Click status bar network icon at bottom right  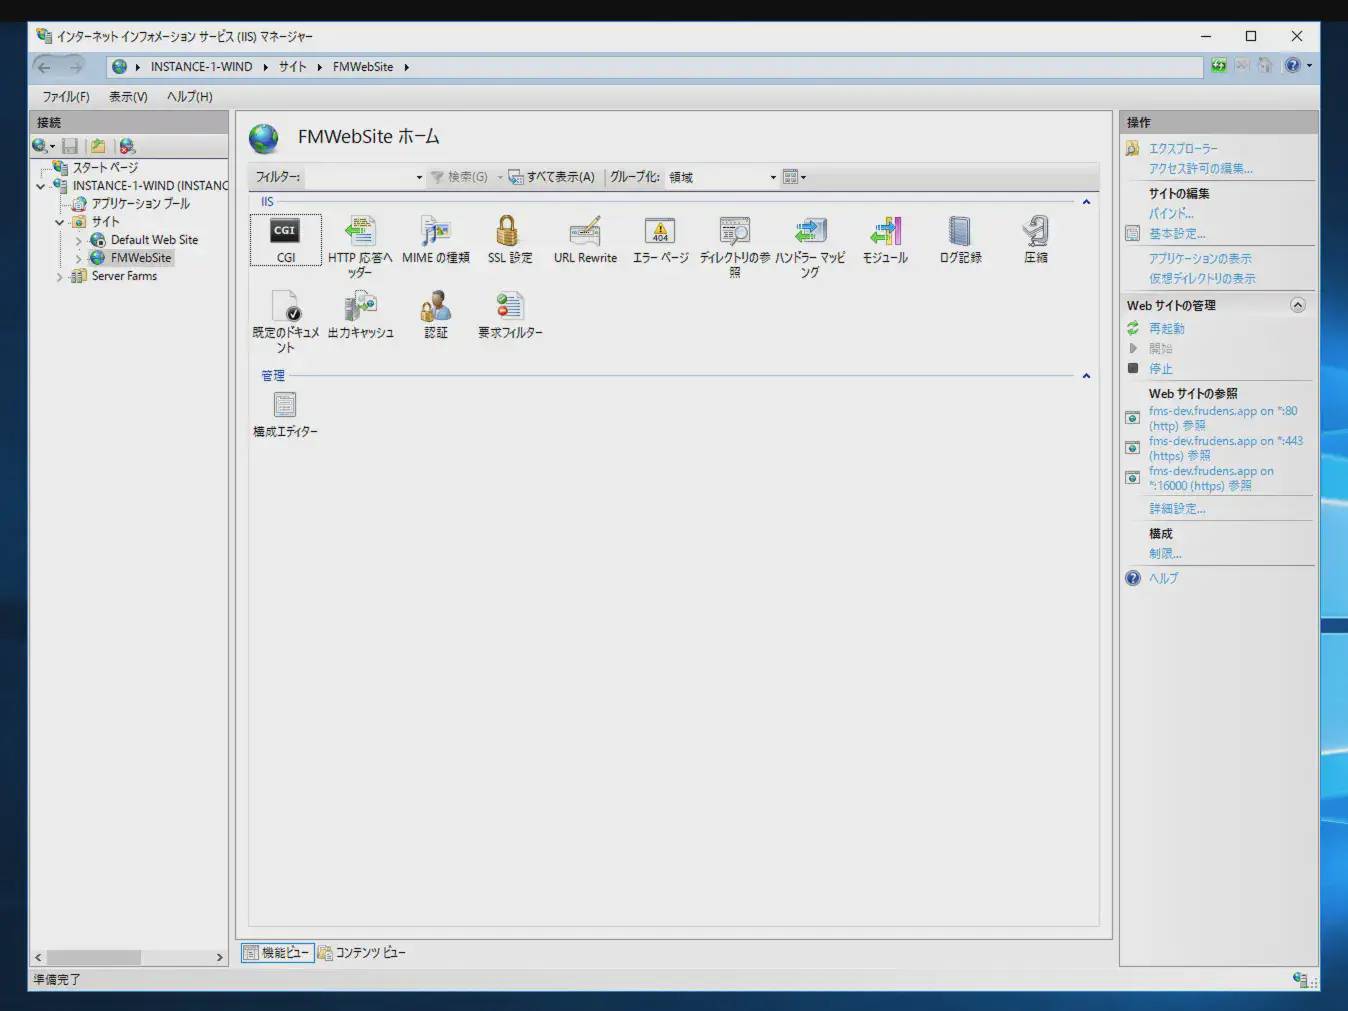1300,979
